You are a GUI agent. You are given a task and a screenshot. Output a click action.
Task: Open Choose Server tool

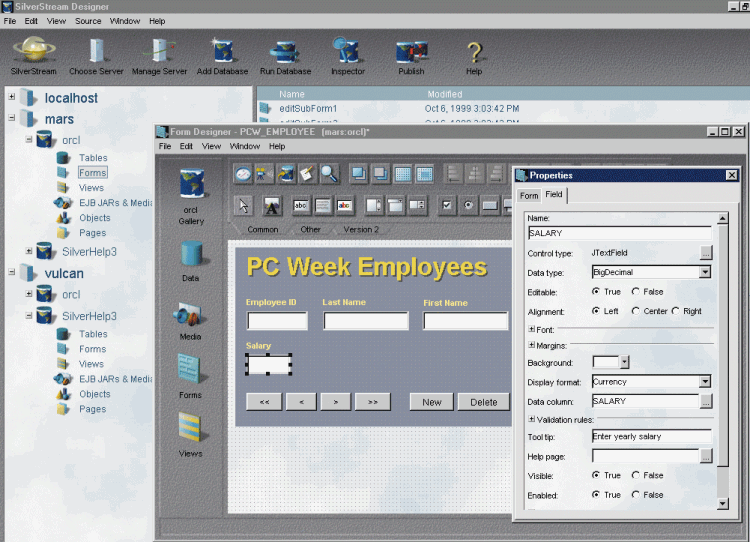click(96, 50)
